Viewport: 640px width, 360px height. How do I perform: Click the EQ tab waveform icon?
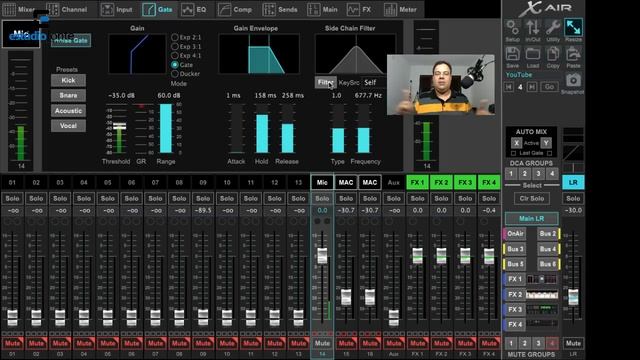point(187,9)
